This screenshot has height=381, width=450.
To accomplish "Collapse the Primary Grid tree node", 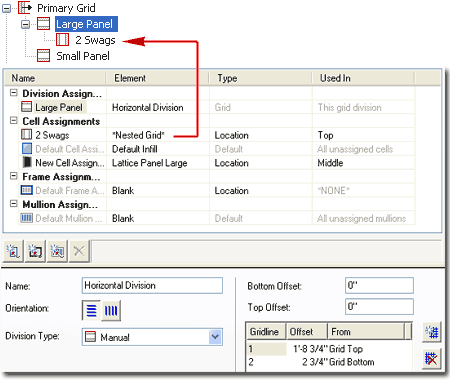I will 6,8.
